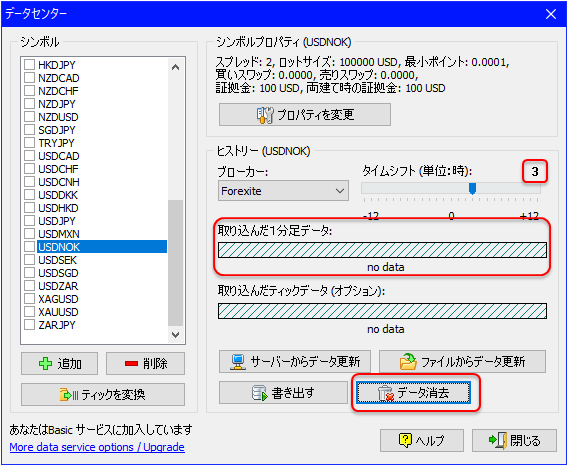The height and width of the screenshot is (466, 568).
Task: Check the XAUUSD checkbox
Action: point(29,312)
